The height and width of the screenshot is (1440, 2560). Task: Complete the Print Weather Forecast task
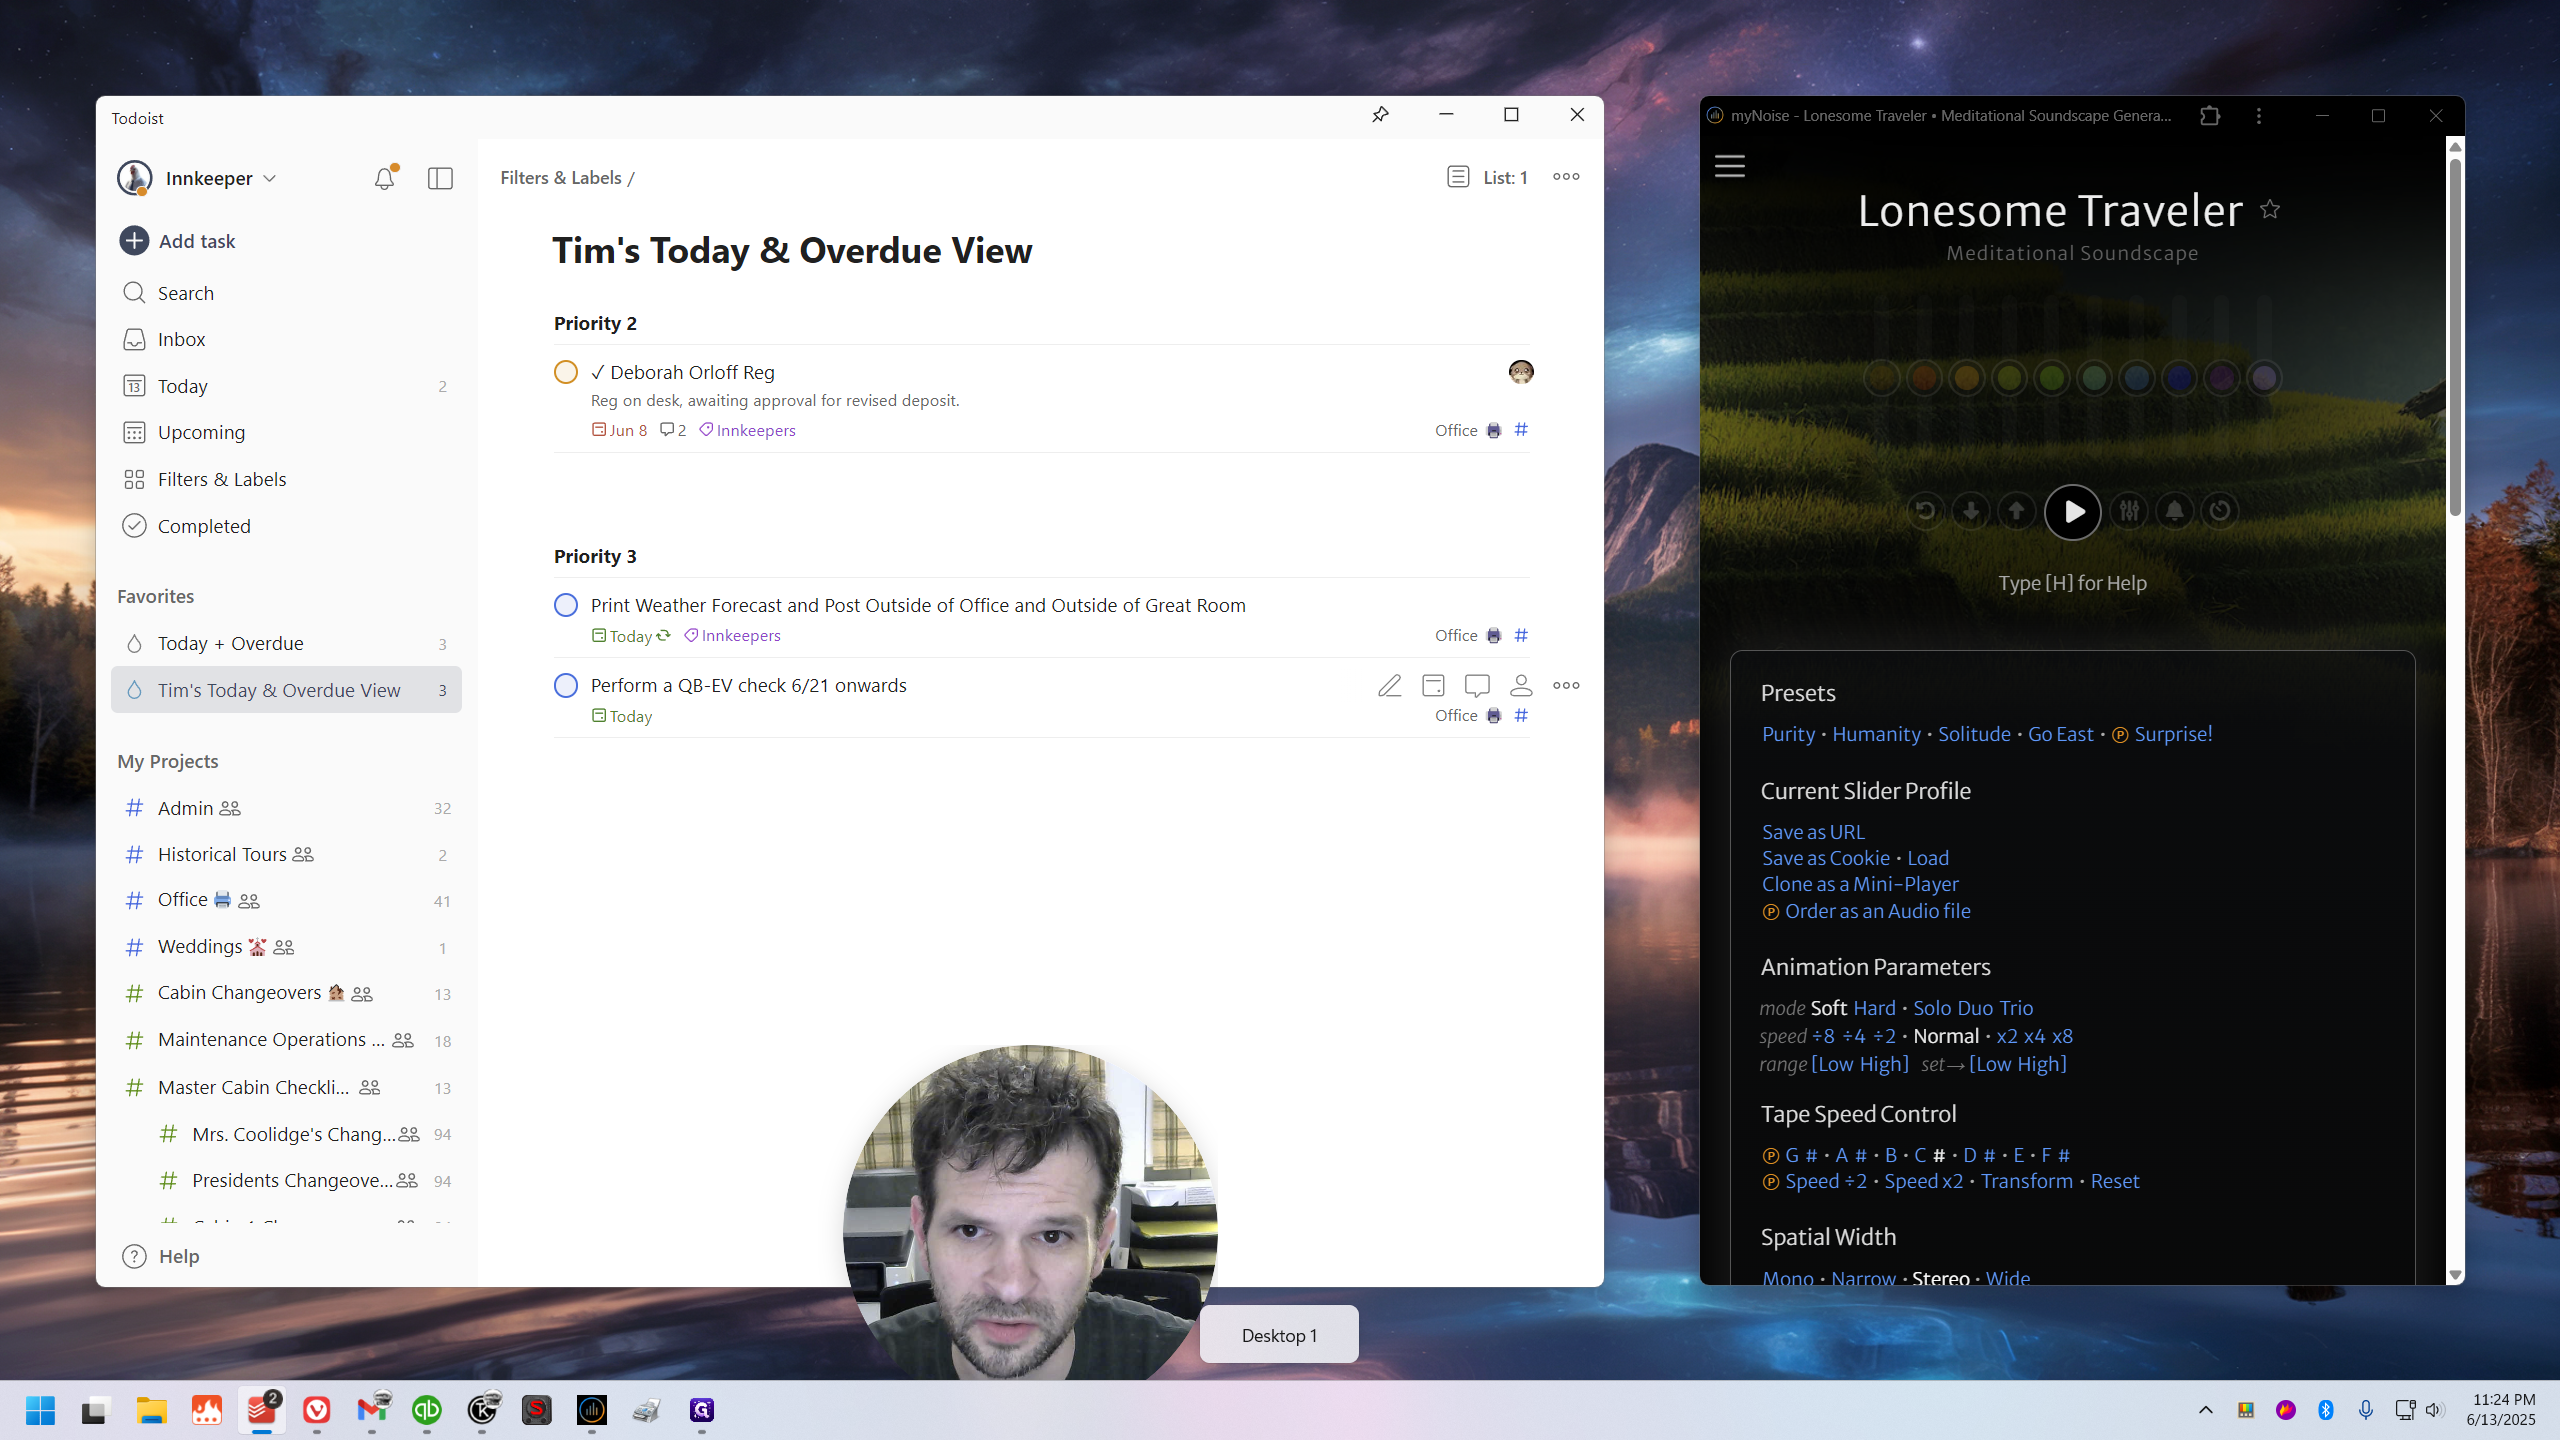(566, 605)
